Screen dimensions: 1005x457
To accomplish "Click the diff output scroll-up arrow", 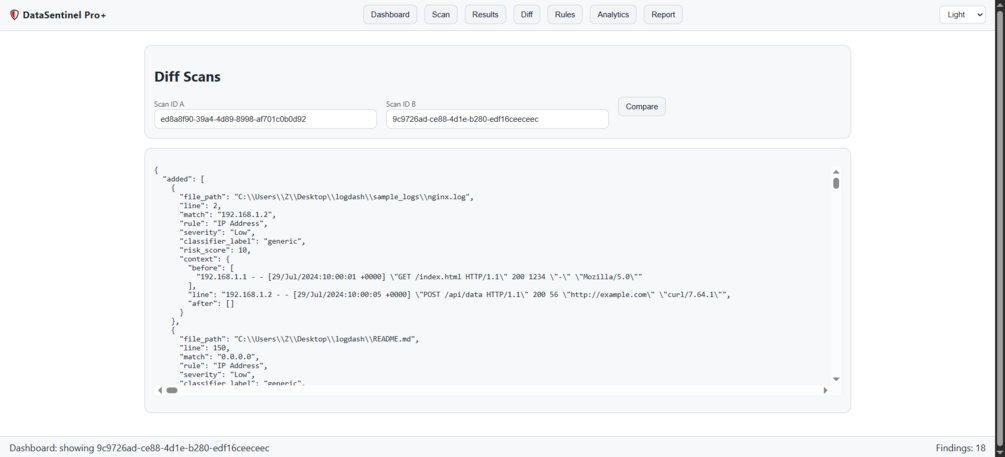I will (836, 172).
